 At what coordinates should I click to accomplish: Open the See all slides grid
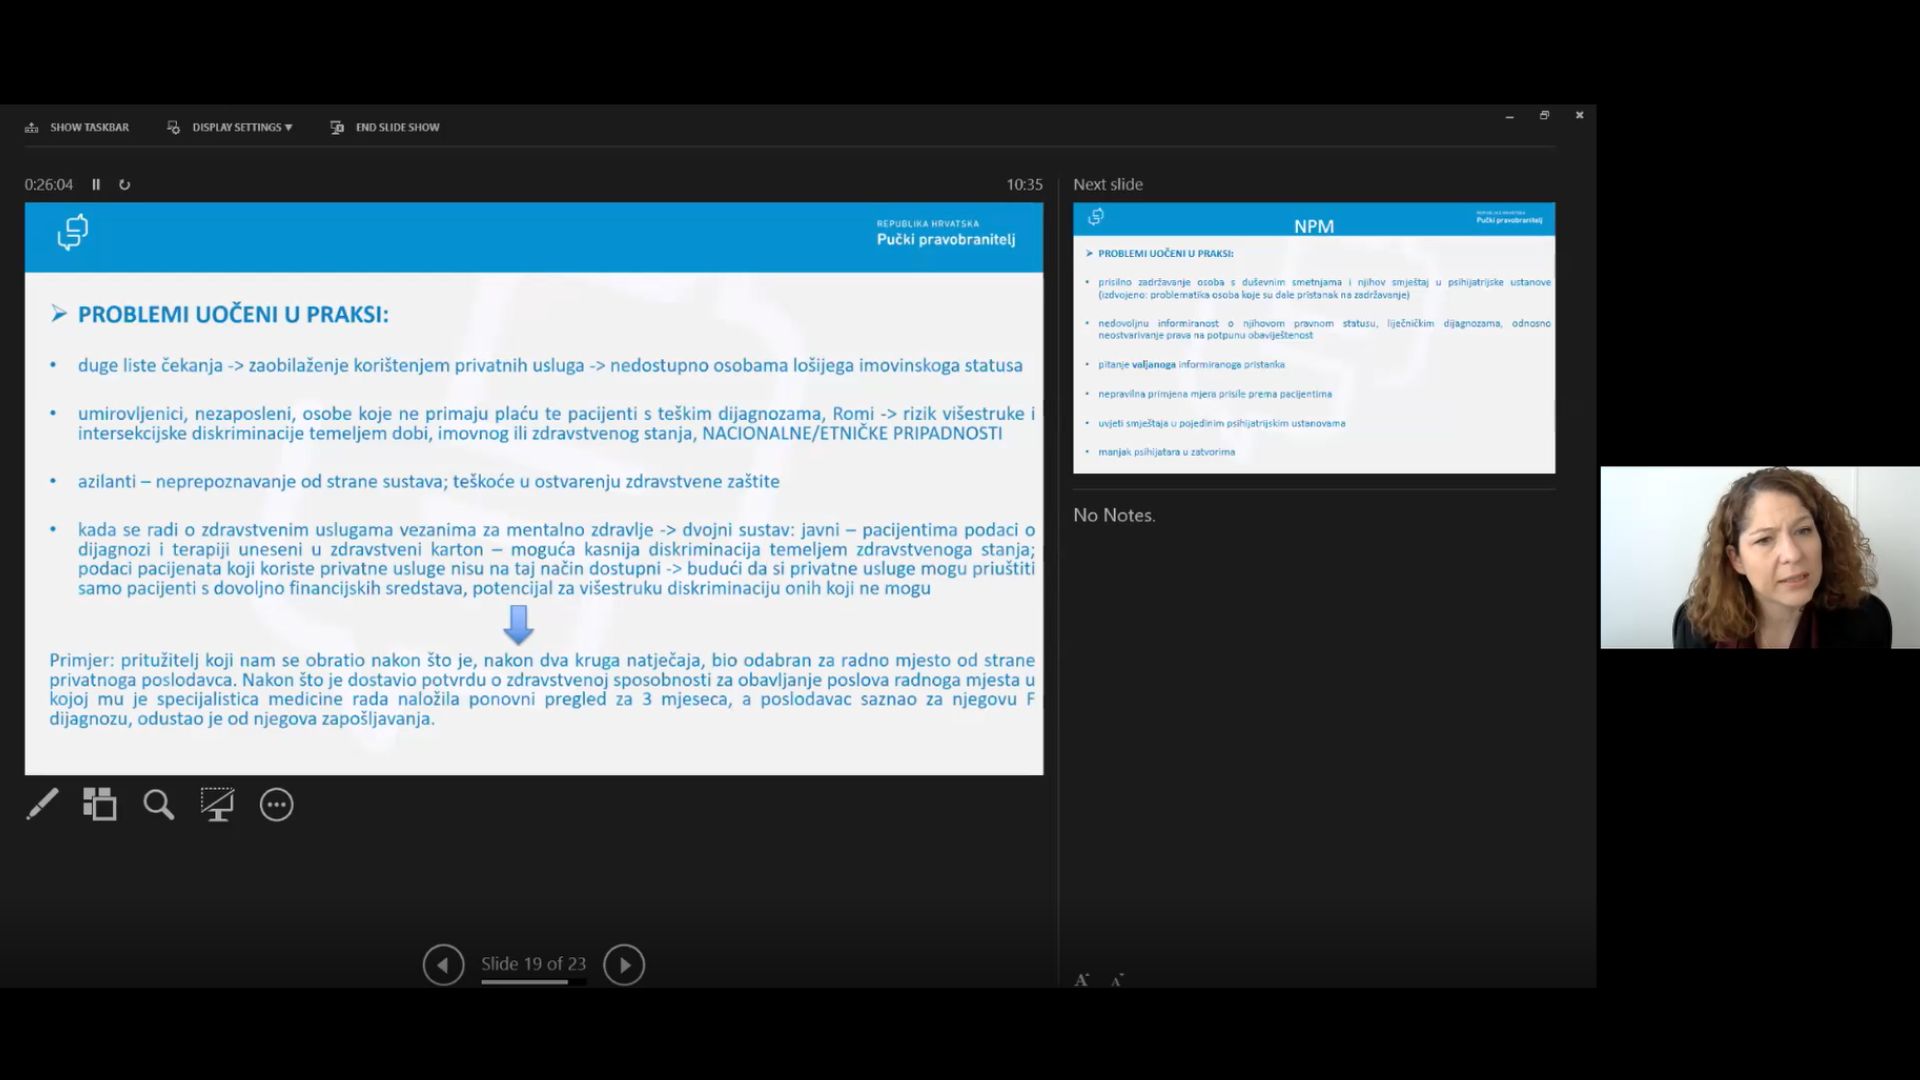(x=100, y=804)
